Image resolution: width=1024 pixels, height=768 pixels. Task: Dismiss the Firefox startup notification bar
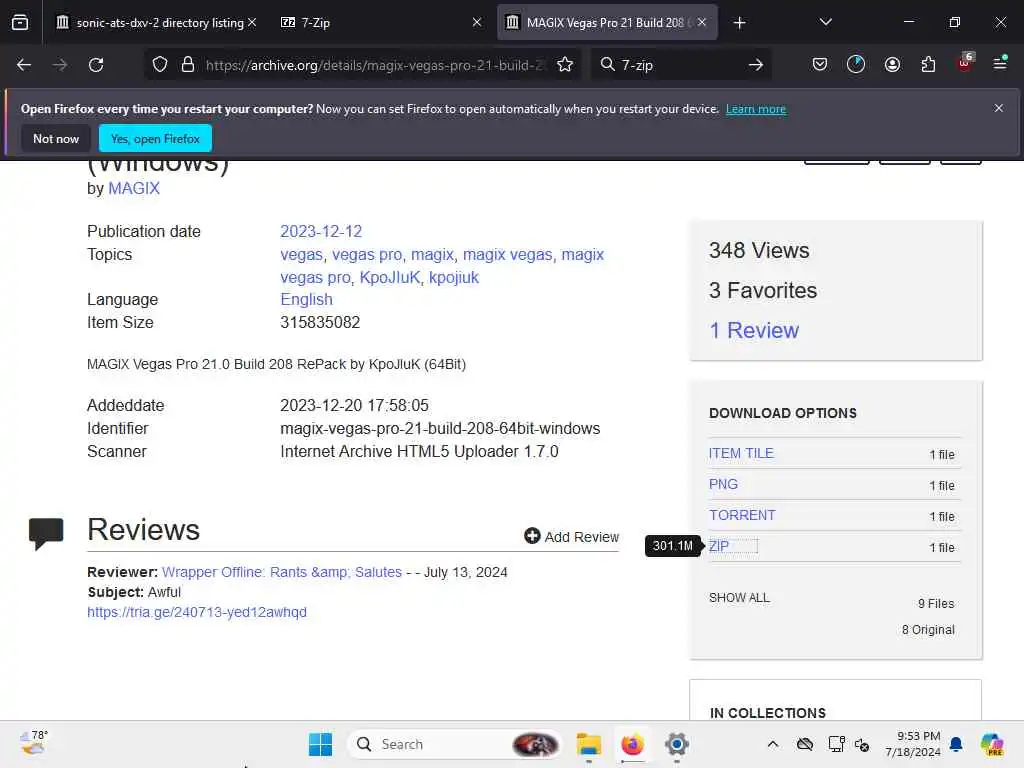[x=999, y=108]
